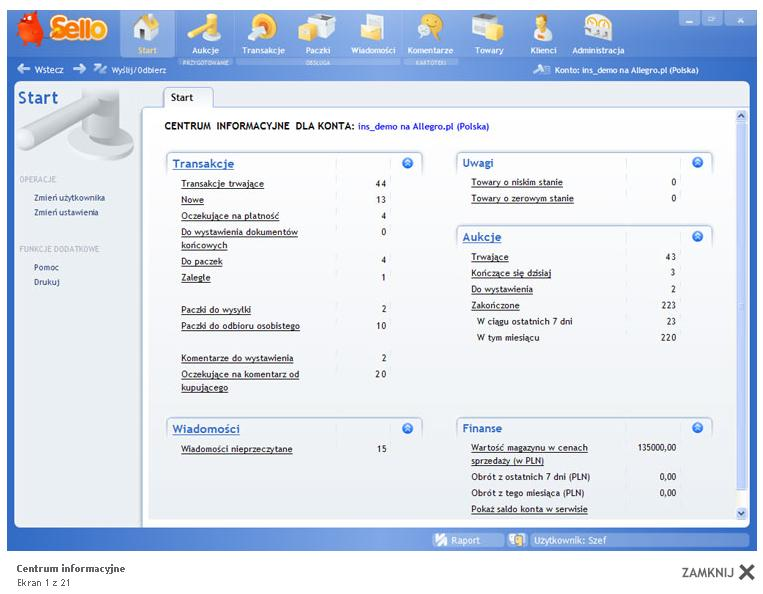Viewport: 763px width, 594px height.
Task: Click the Wstecz back arrow
Action: click(x=25, y=70)
